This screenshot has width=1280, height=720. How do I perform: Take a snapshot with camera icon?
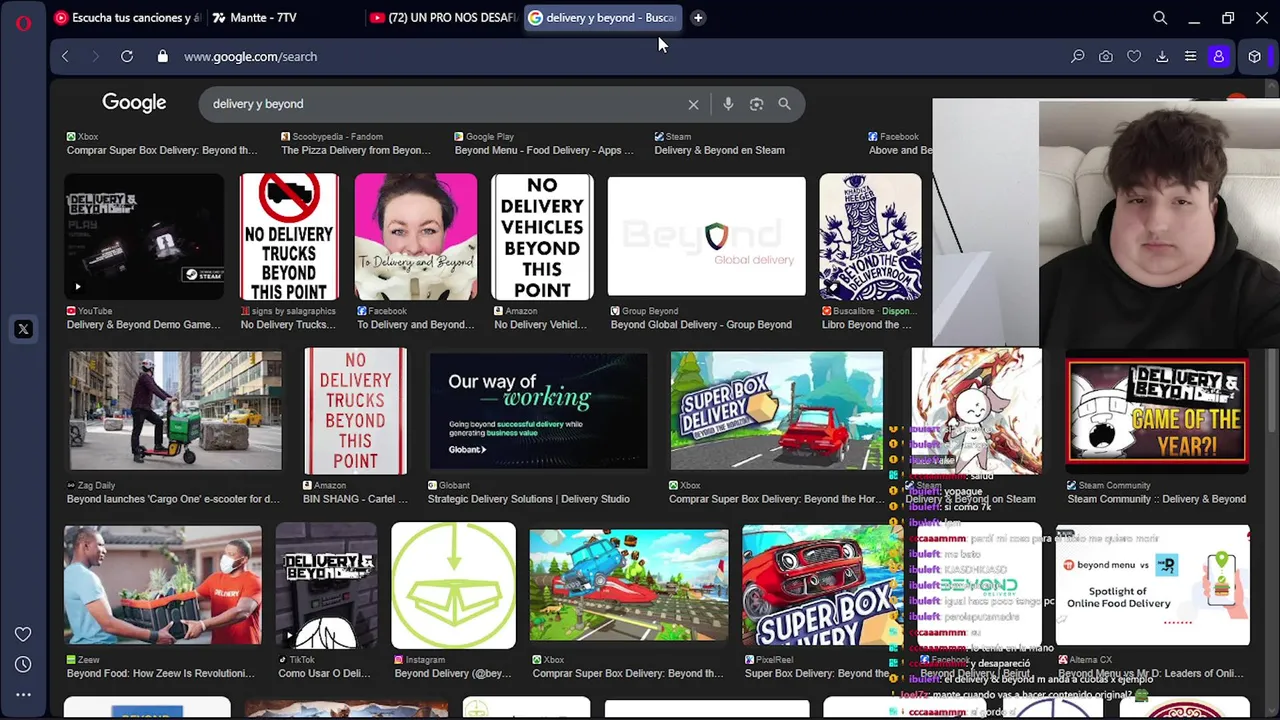click(1106, 57)
